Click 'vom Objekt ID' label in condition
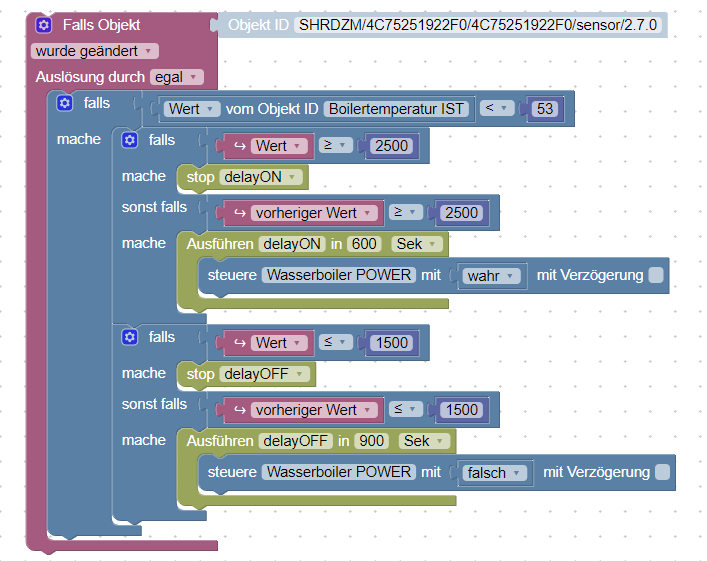Viewport: 707px width, 561px height. coord(272,109)
